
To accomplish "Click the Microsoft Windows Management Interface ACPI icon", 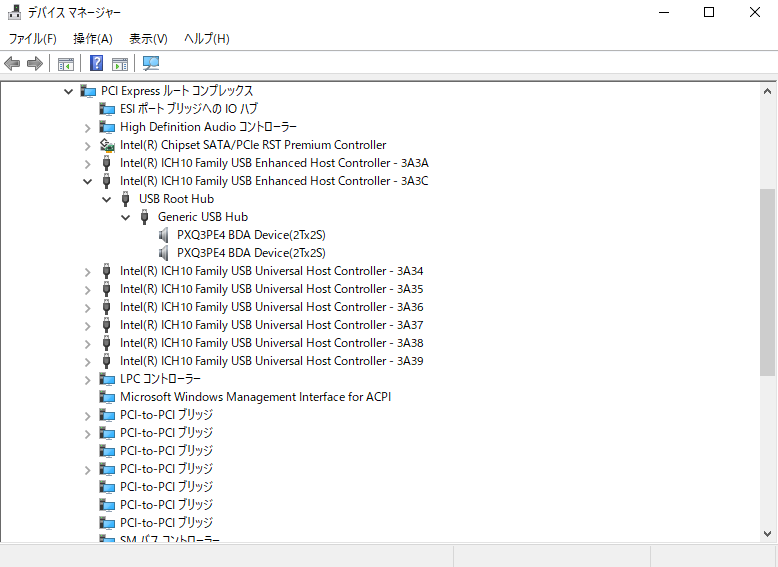I will pos(107,397).
